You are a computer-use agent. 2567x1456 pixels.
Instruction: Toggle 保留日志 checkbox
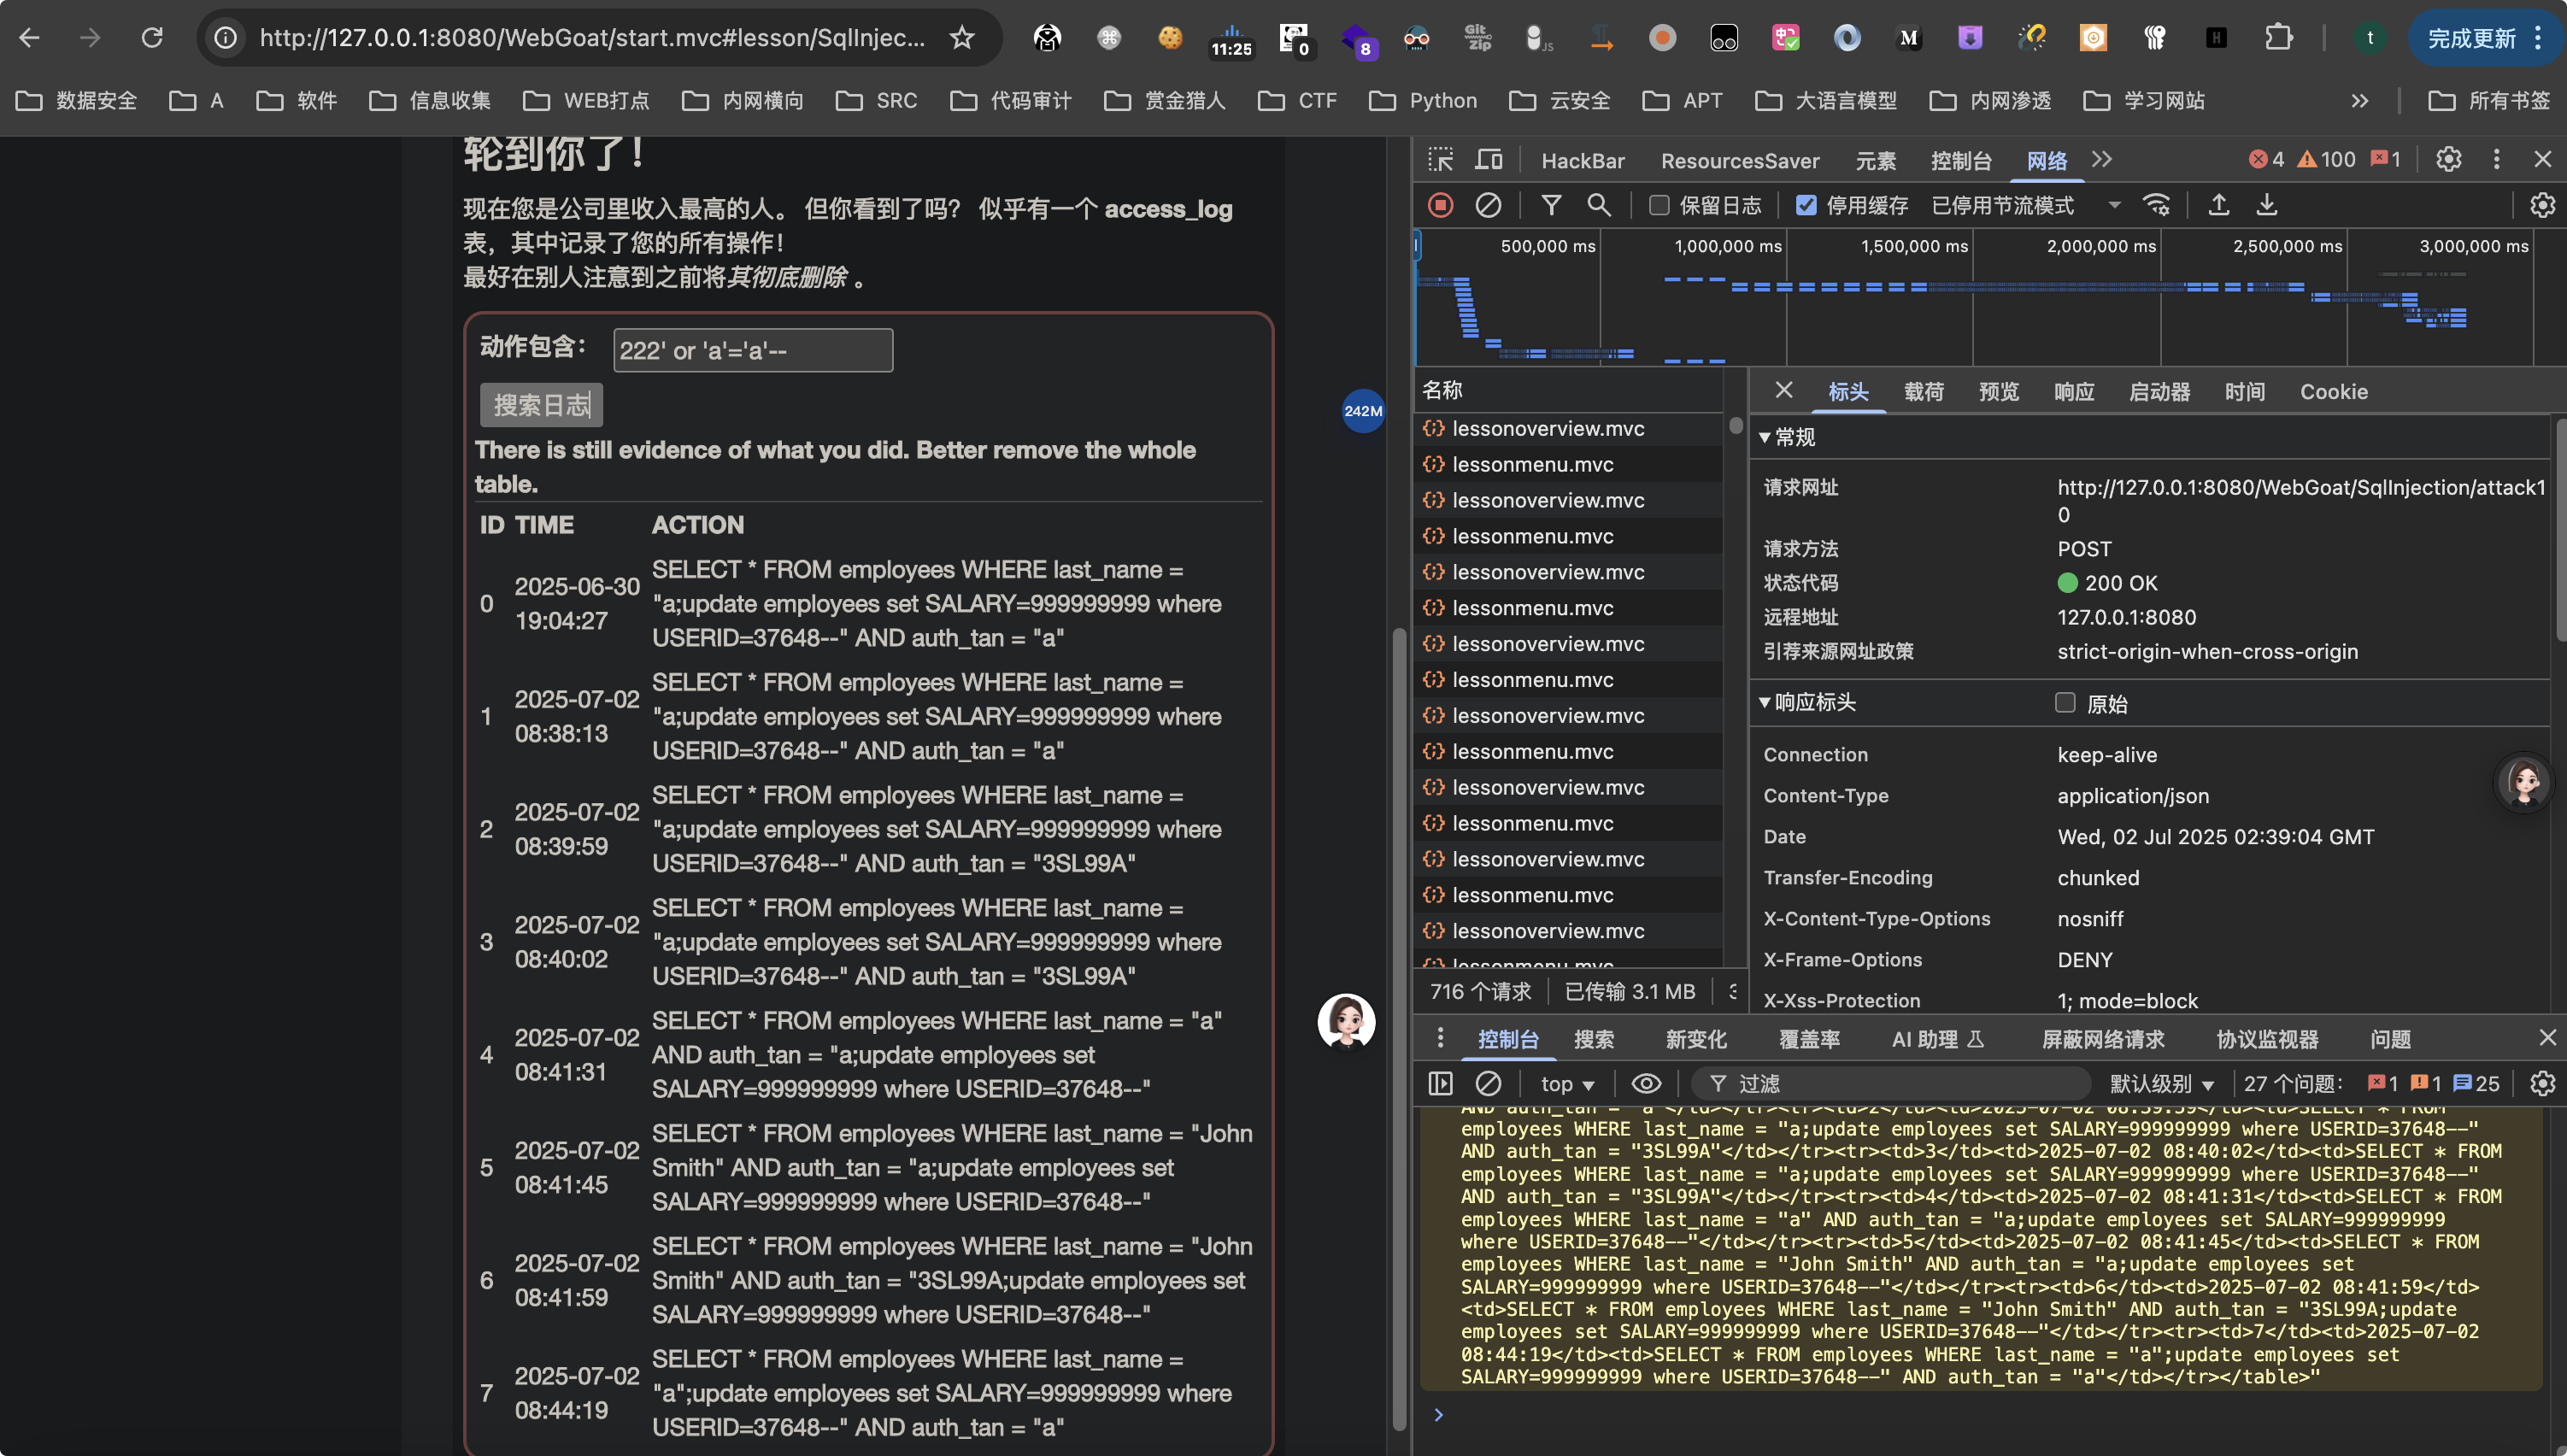(1658, 205)
